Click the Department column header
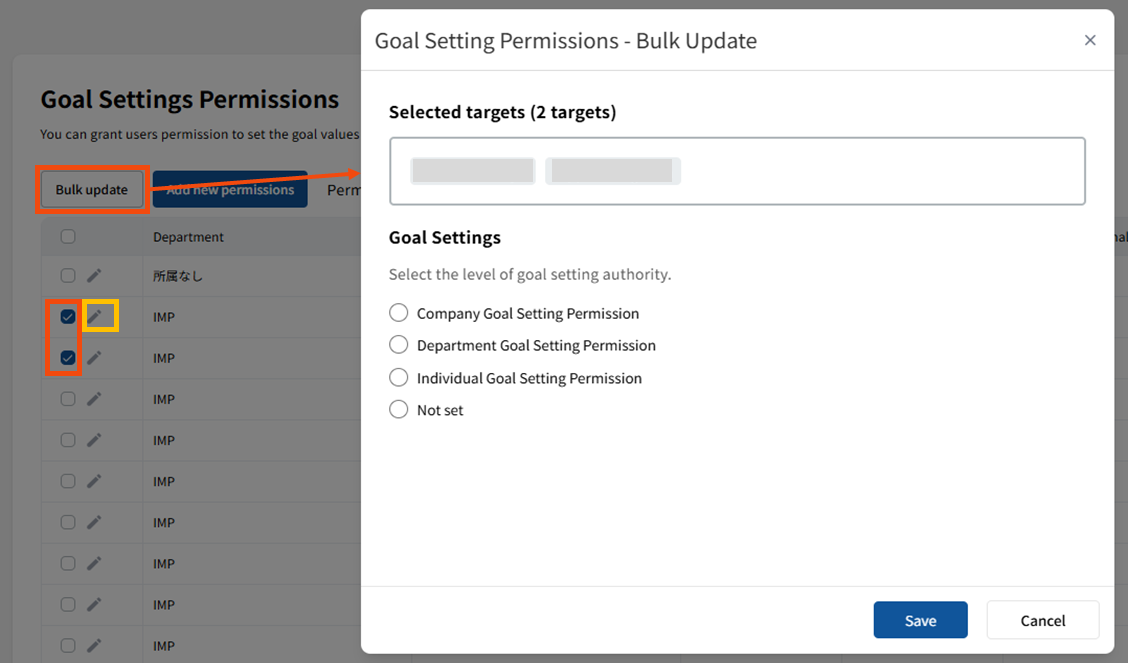The image size is (1128, 663). pyautogui.click(x=188, y=237)
